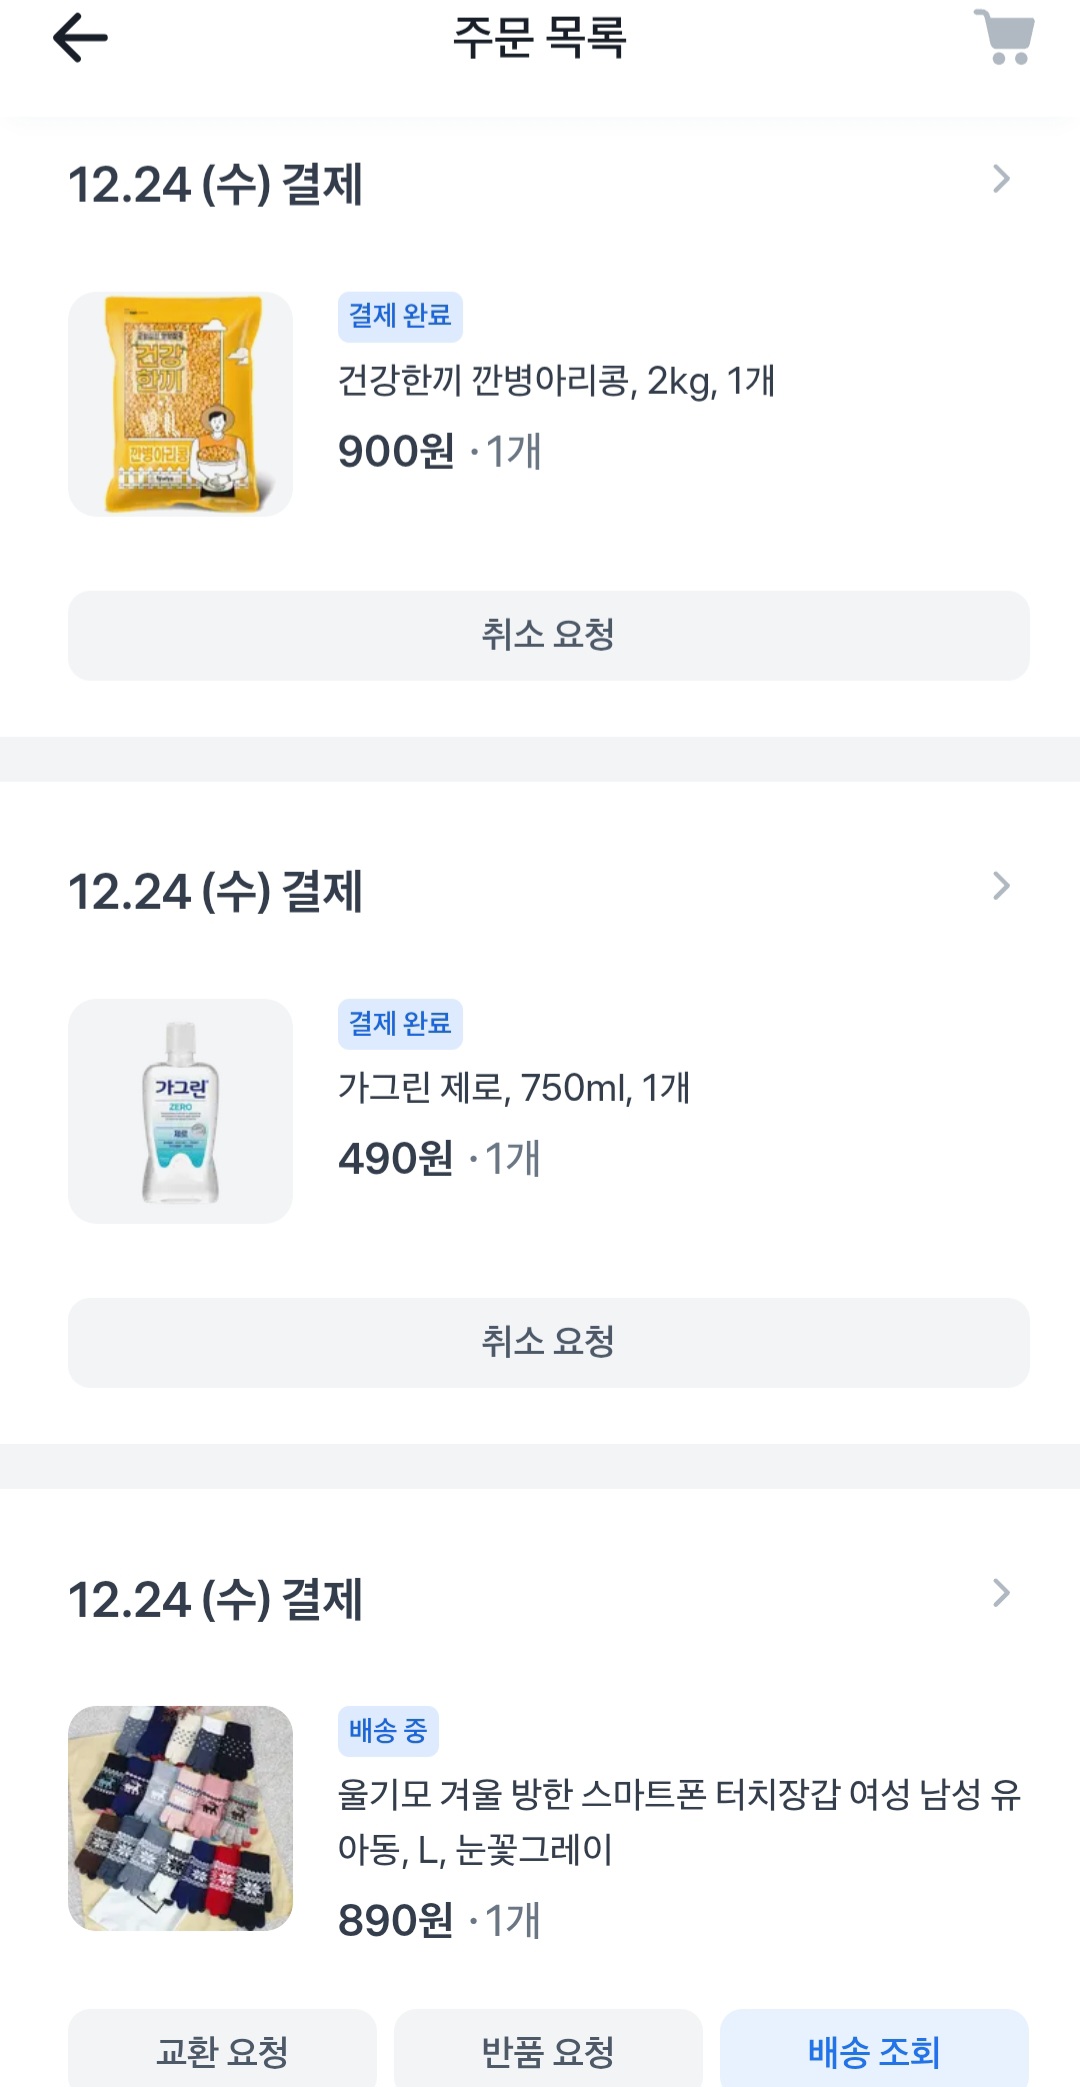Tap the 890원 price of the gloves
1080x2087 pixels.
396,1921
